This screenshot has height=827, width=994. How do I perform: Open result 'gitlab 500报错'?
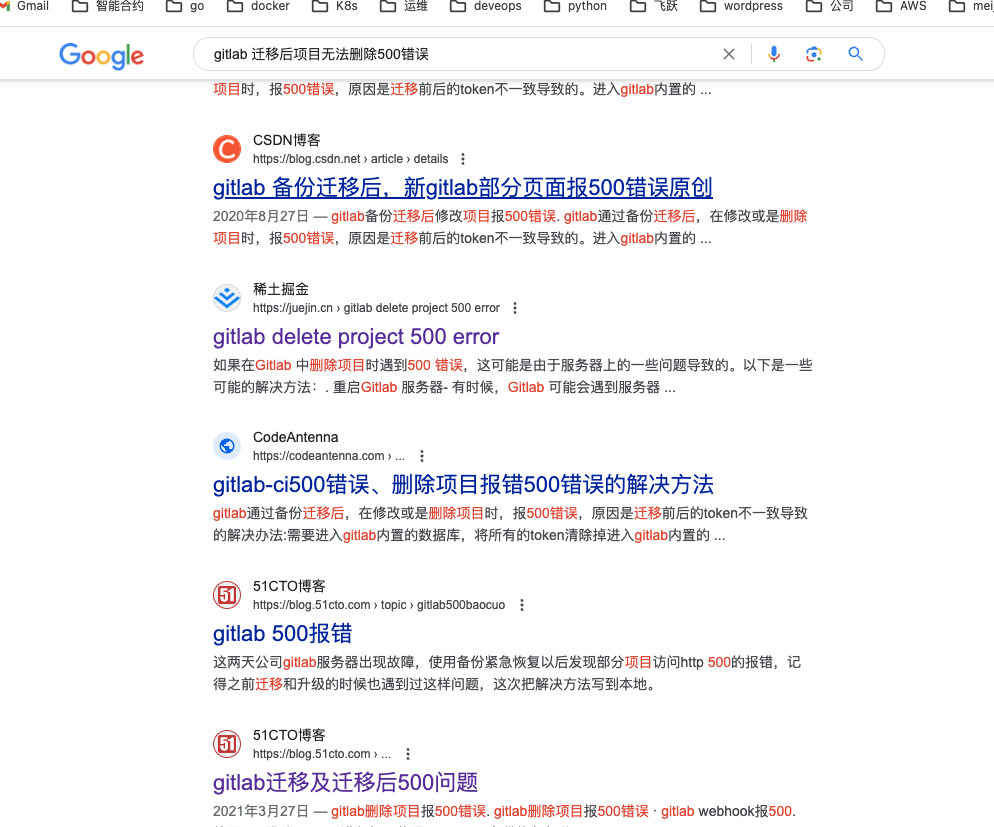point(283,634)
